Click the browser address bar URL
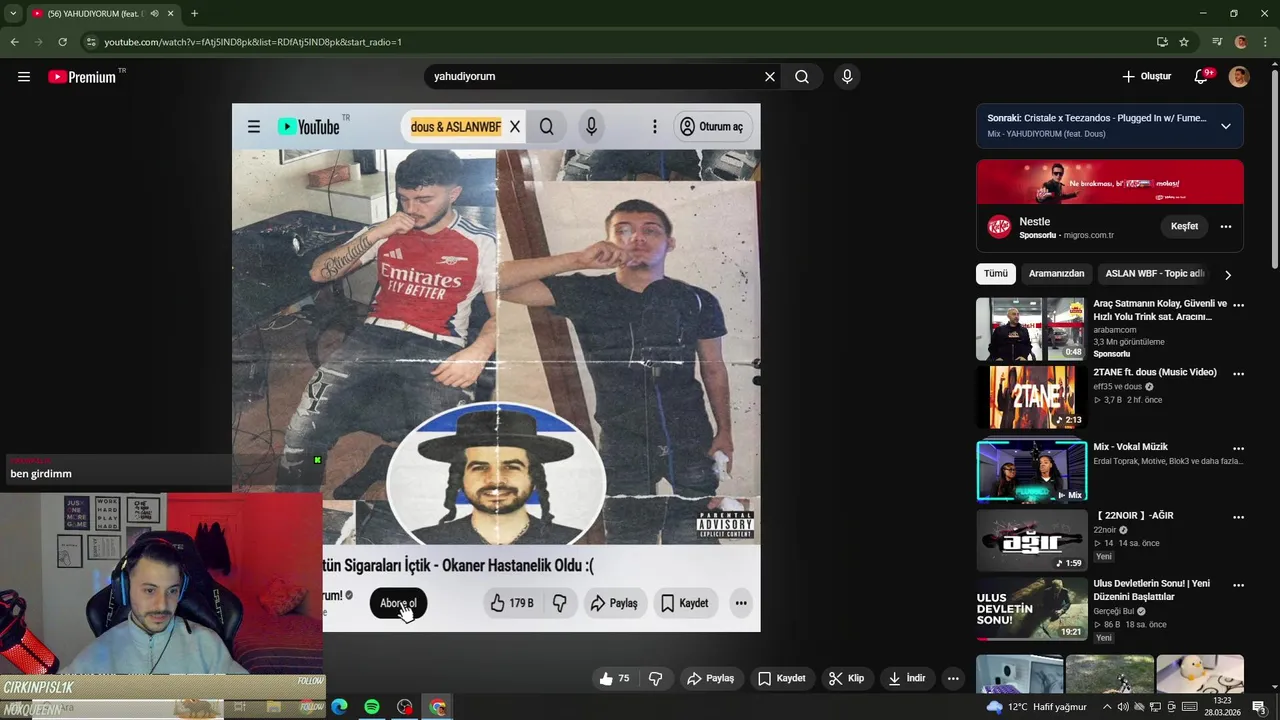Image resolution: width=1280 pixels, height=720 pixels. coord(253,42)
